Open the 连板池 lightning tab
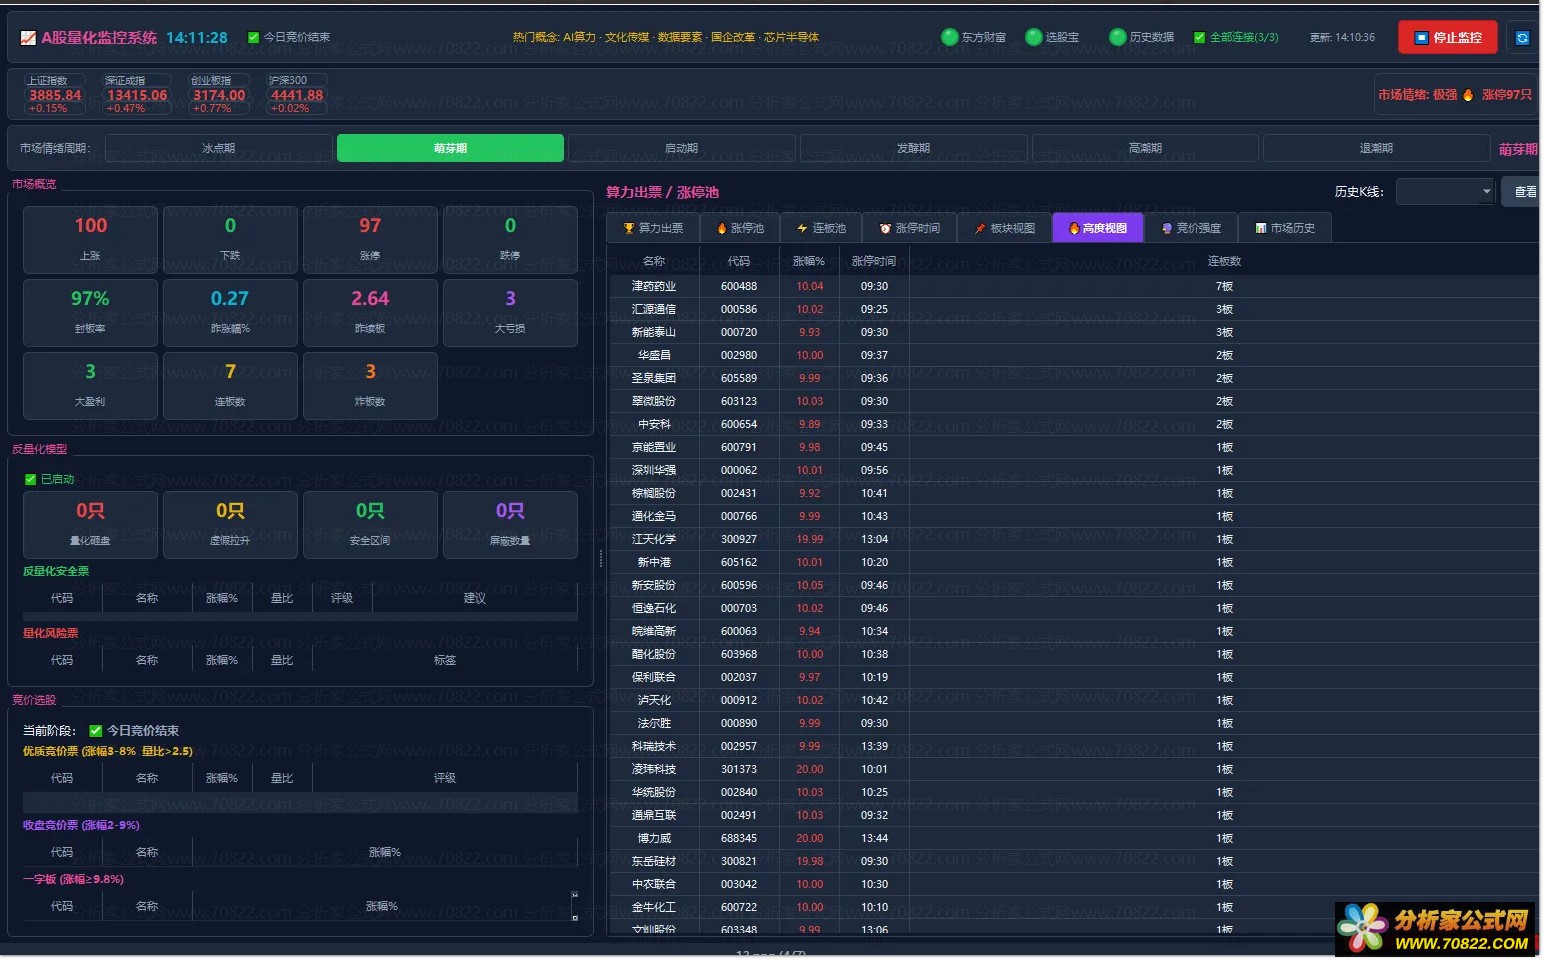This screenshot has height=960, width=1545. pyautogui.click(x=821, y=228)
